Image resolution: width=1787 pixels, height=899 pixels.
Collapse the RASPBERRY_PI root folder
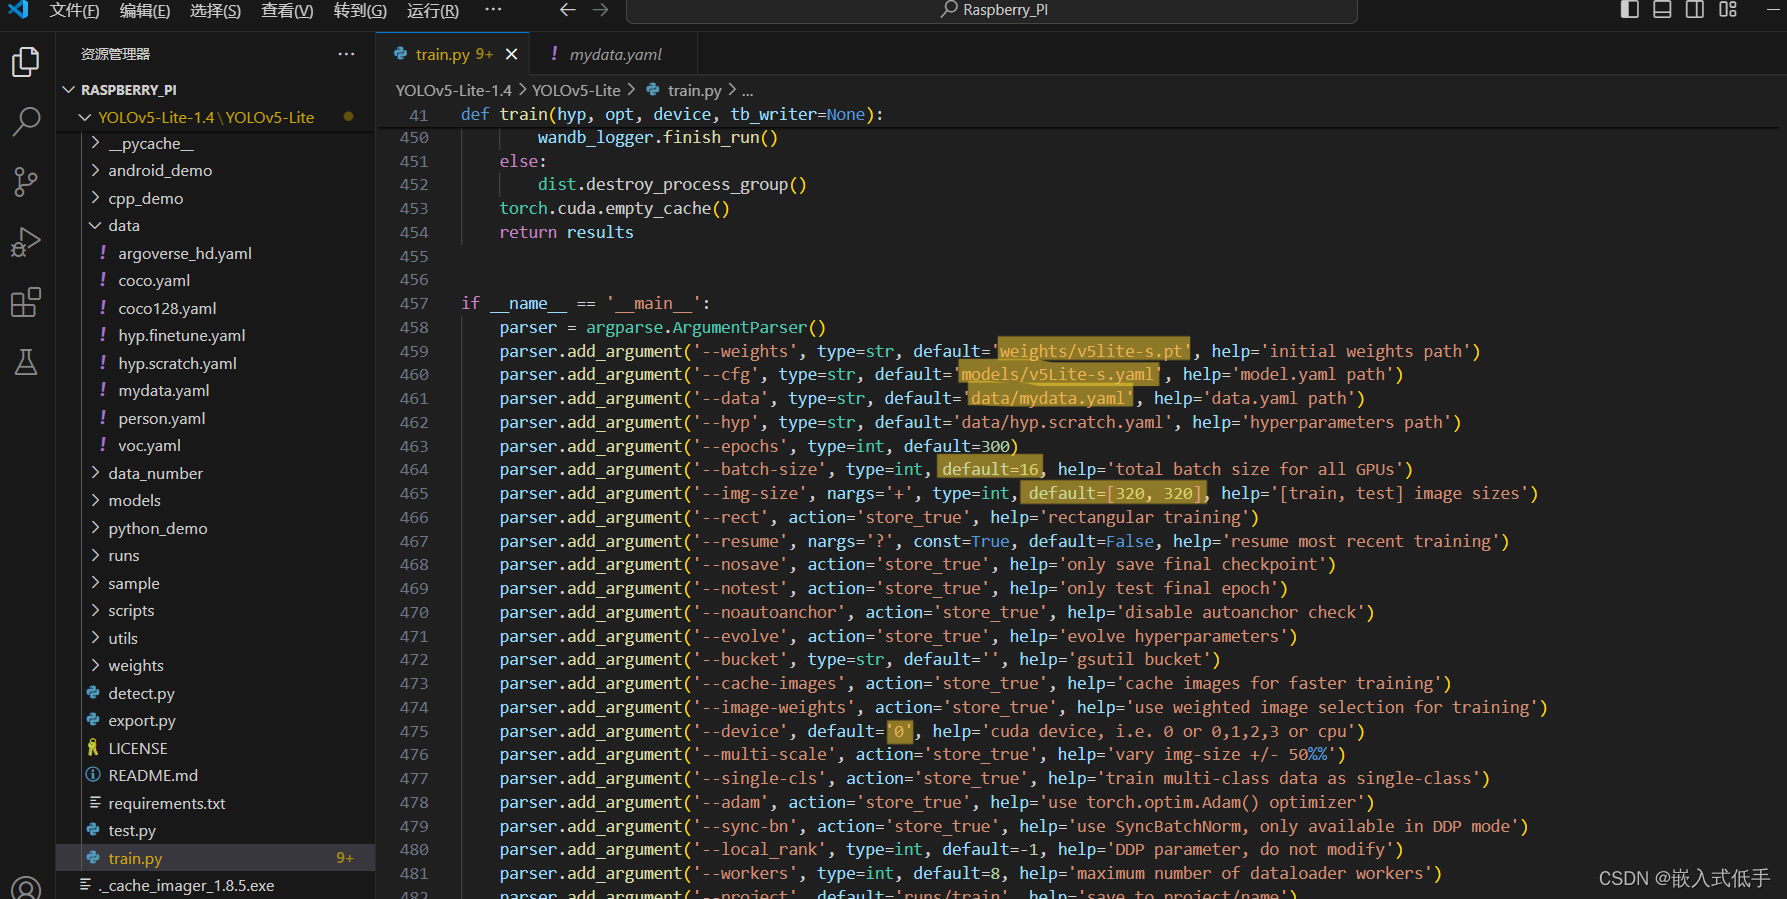click(x=215, y=90)
